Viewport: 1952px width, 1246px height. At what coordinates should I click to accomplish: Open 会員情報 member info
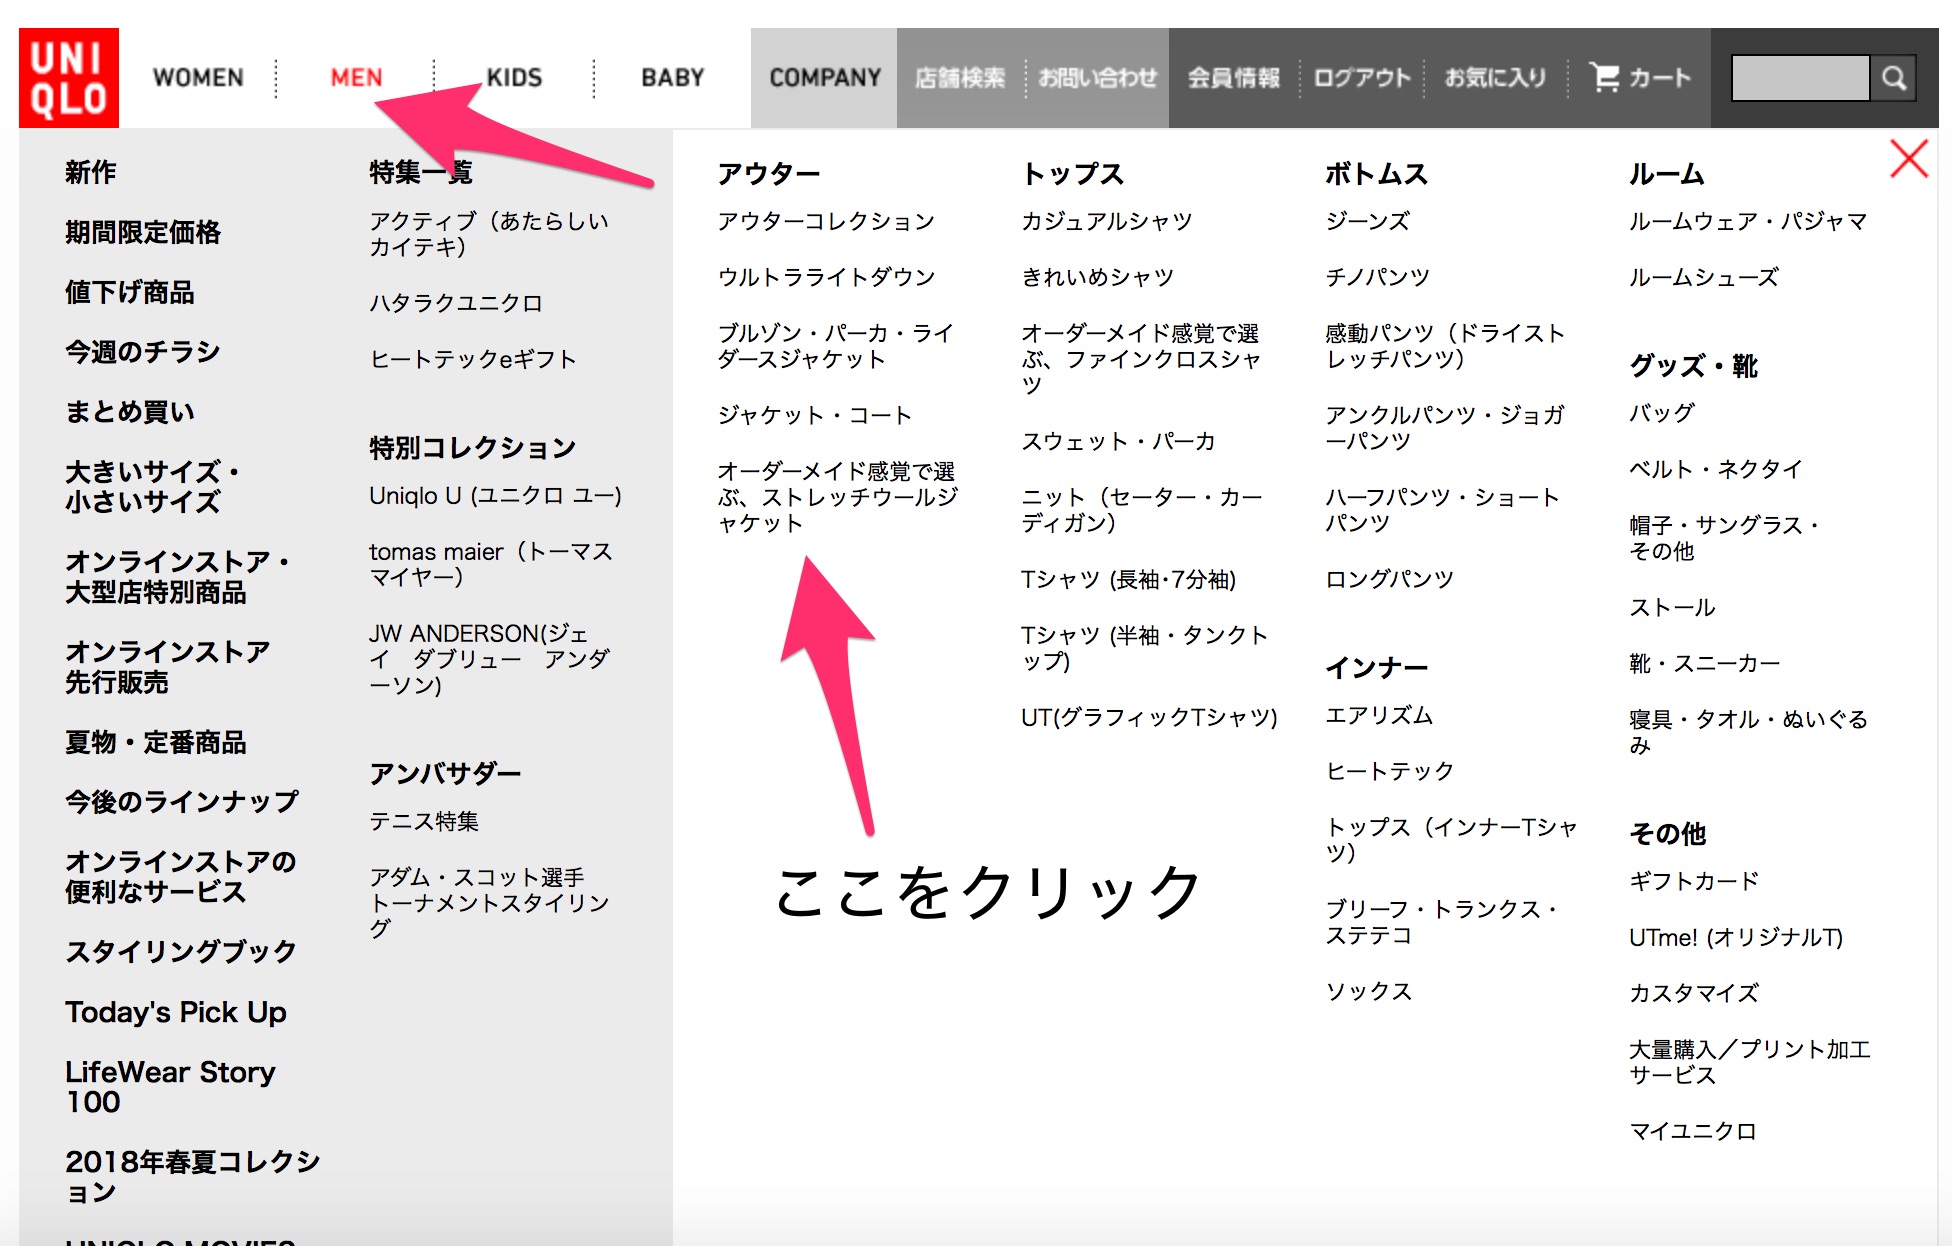(1234, 78)
